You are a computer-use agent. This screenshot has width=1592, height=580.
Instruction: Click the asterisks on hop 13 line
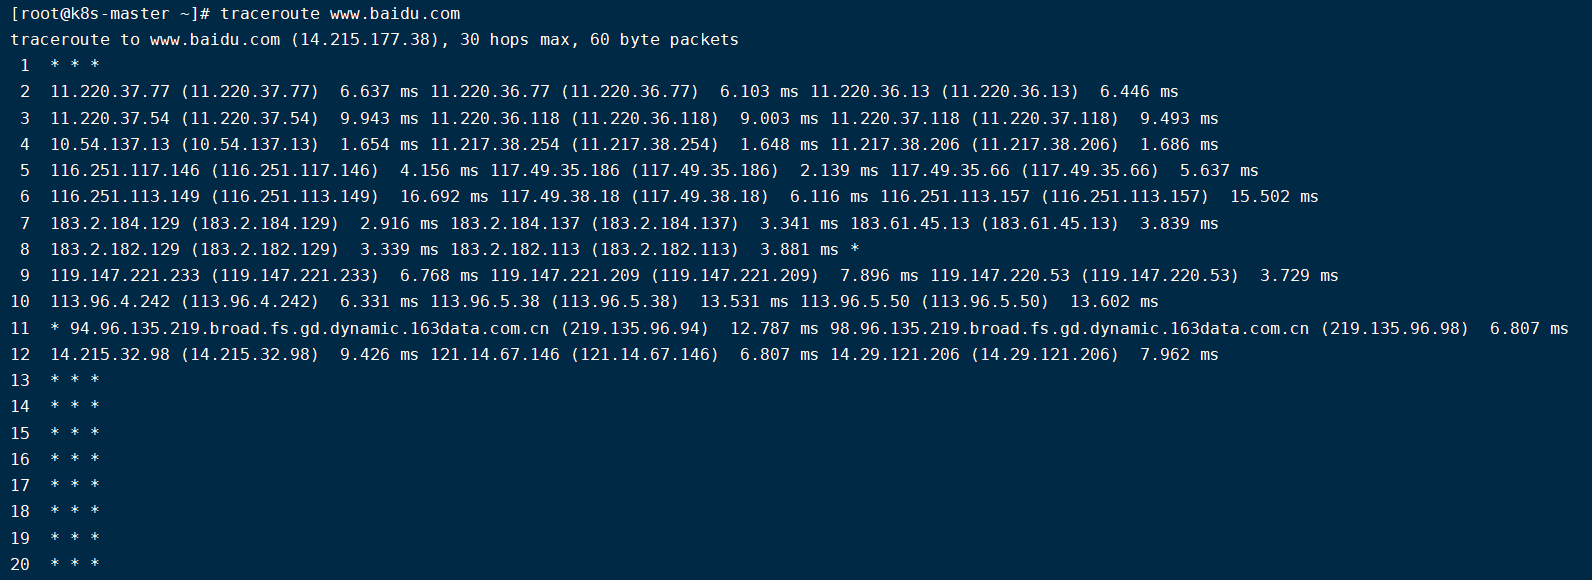coord(75,380)
